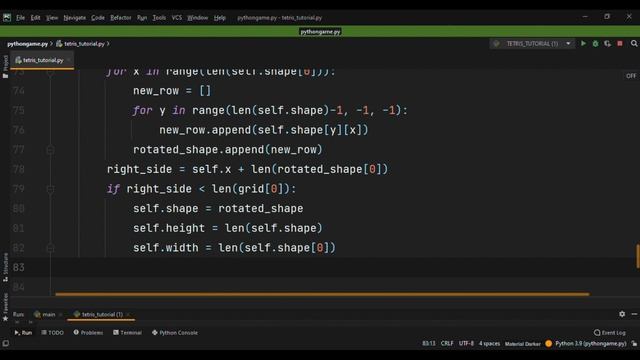Open the Run menu
The height and width of the screenshot is (360, 640).
[x=142, y=18]
